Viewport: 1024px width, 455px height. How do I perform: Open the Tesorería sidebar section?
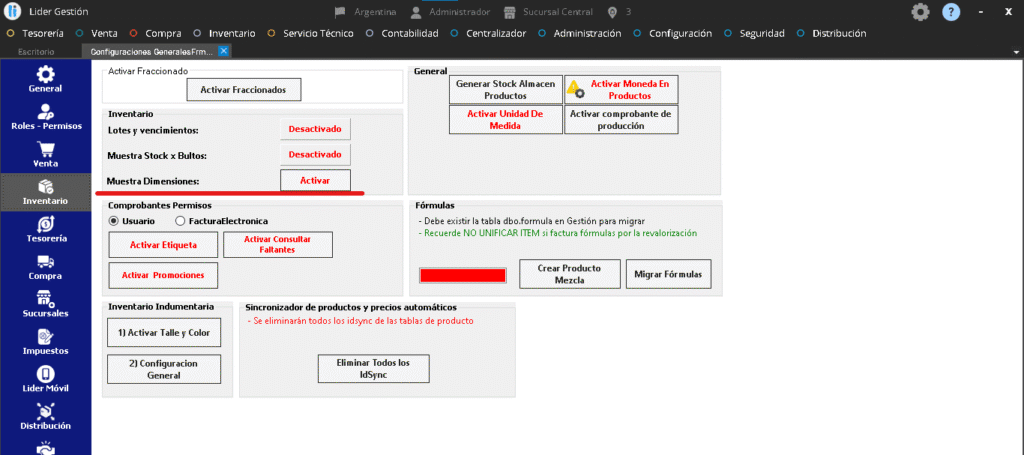[x=45, y=229]
